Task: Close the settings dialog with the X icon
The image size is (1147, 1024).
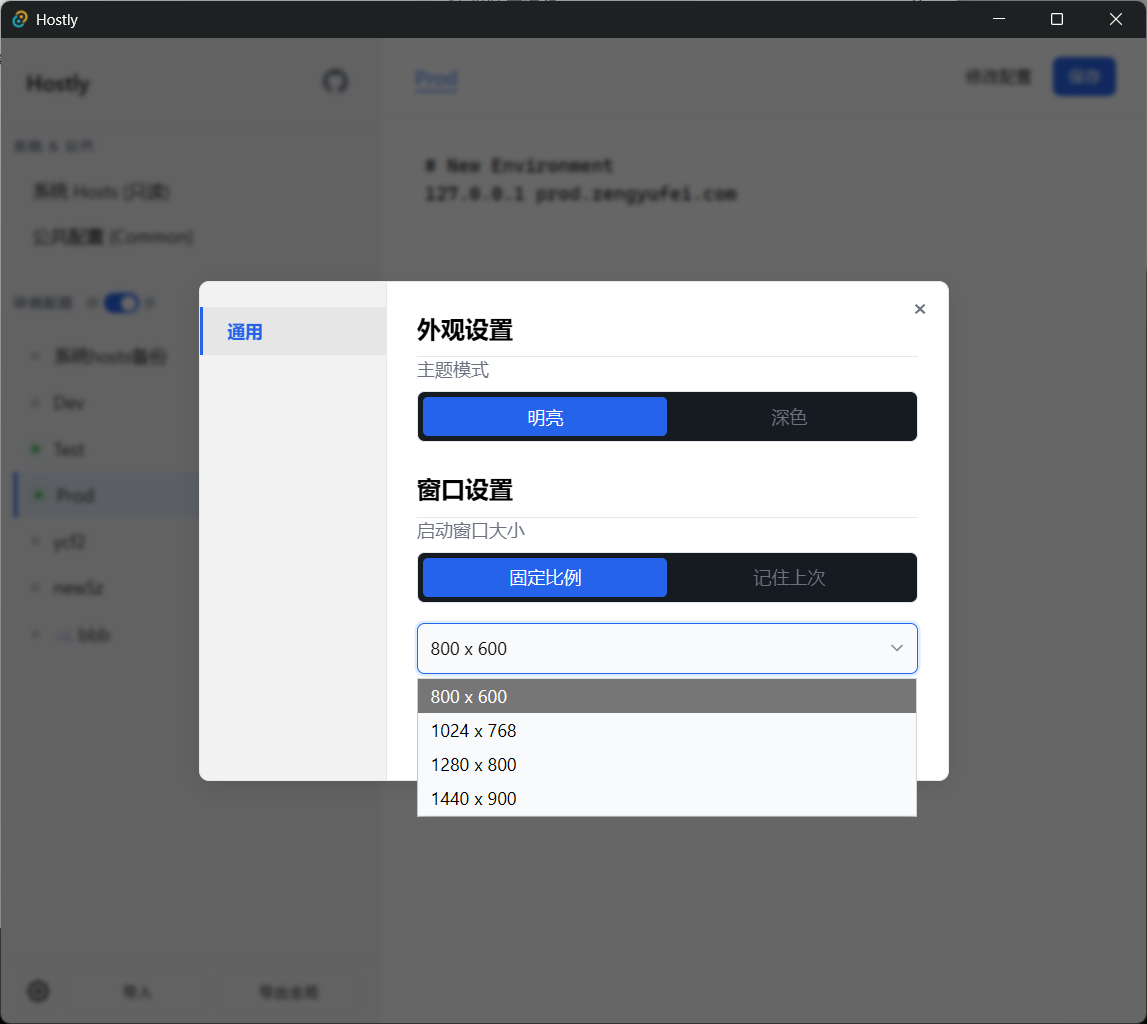Action: tap(919, 309)
